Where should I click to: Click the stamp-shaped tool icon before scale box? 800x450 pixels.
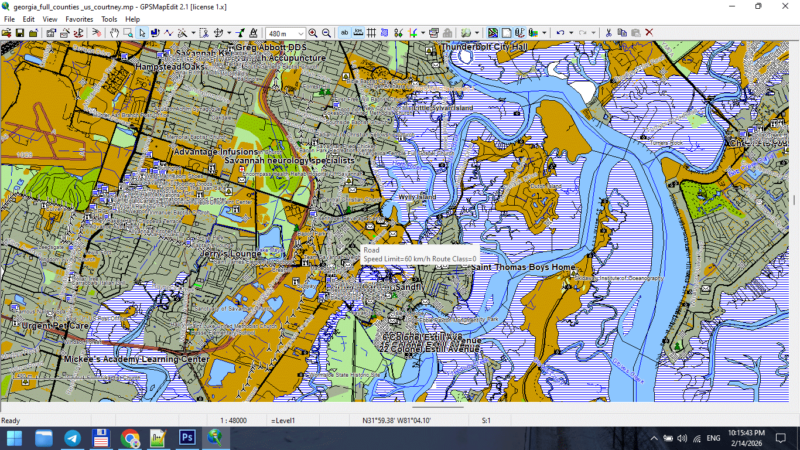(x=253, y=33)
